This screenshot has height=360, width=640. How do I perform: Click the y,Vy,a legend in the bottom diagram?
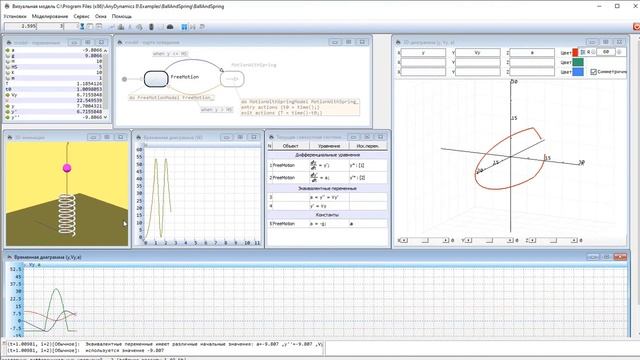pyautogui.click(x=32, y=265)
